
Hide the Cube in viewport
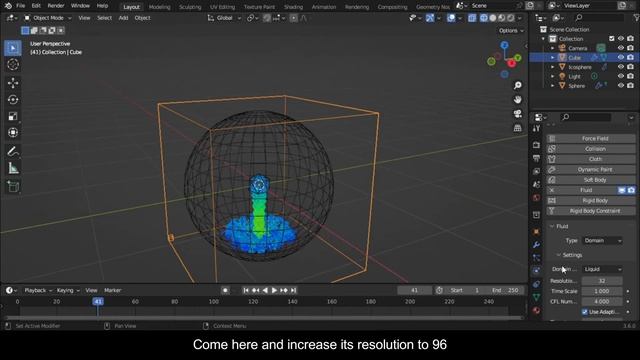pyautogui.click(x=621, y=58)
